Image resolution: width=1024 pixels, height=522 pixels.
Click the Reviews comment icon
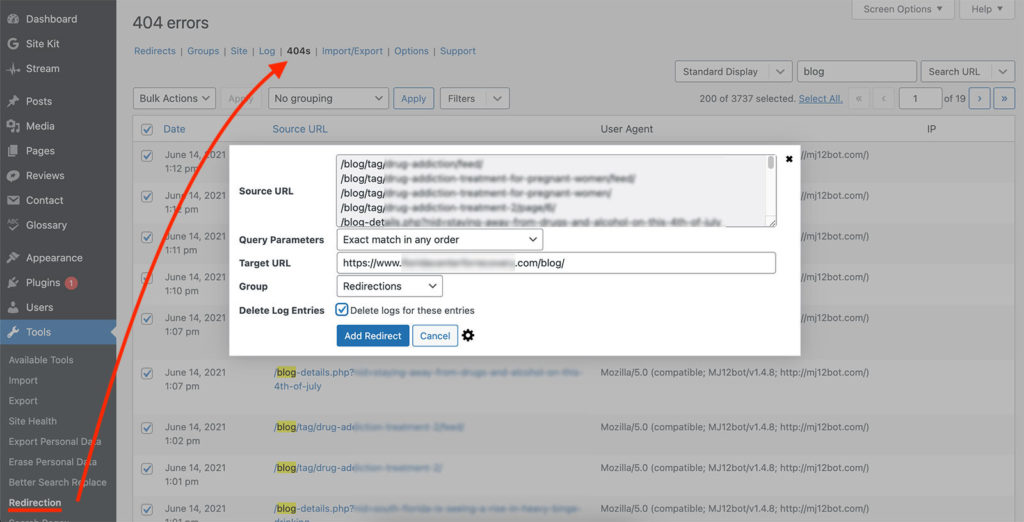point(13,176)
